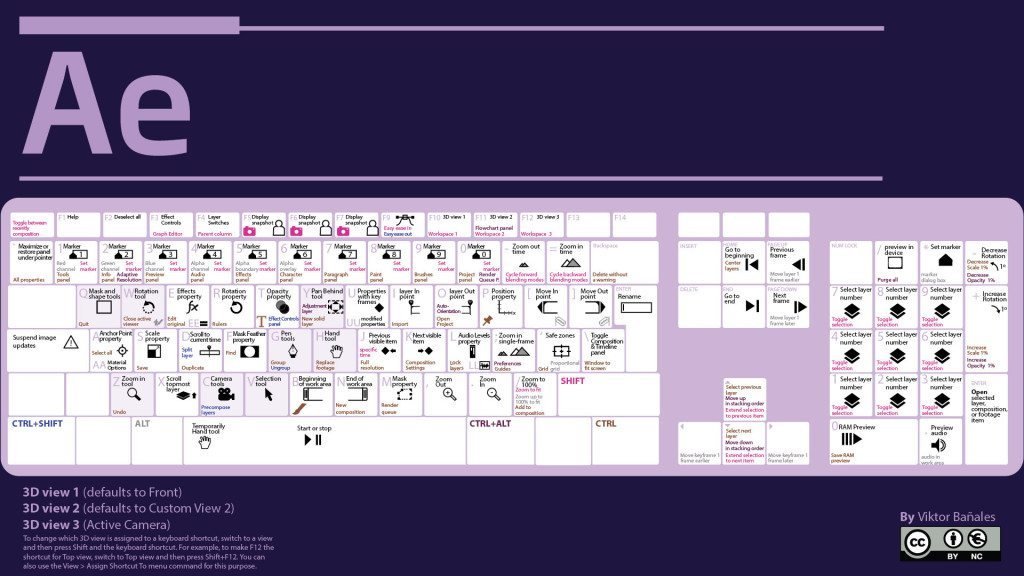This screenshot has width=1024, height=576.
Task: Select the Hand tool icon on H key
Action: [336, 351]
